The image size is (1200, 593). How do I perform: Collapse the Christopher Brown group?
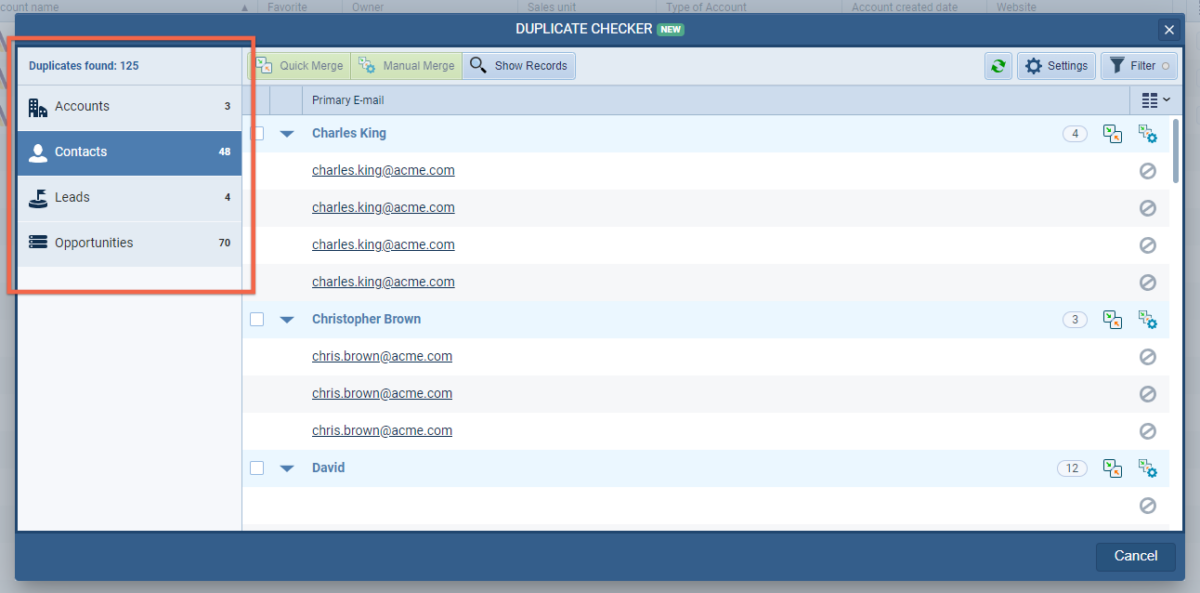(287, 320)
